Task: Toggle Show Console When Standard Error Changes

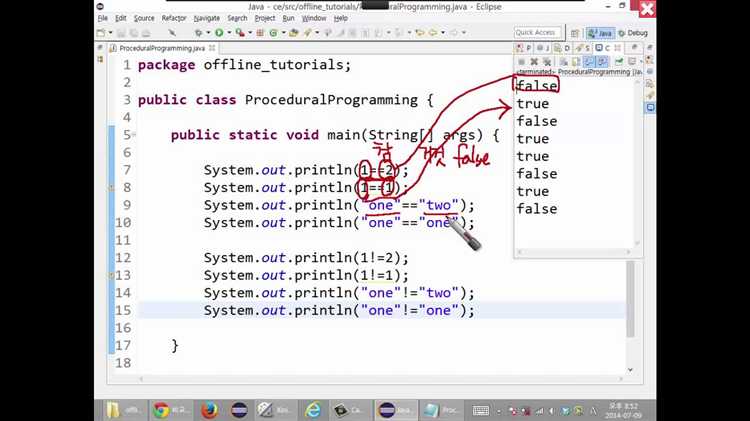Action: [x=603, y=62]
